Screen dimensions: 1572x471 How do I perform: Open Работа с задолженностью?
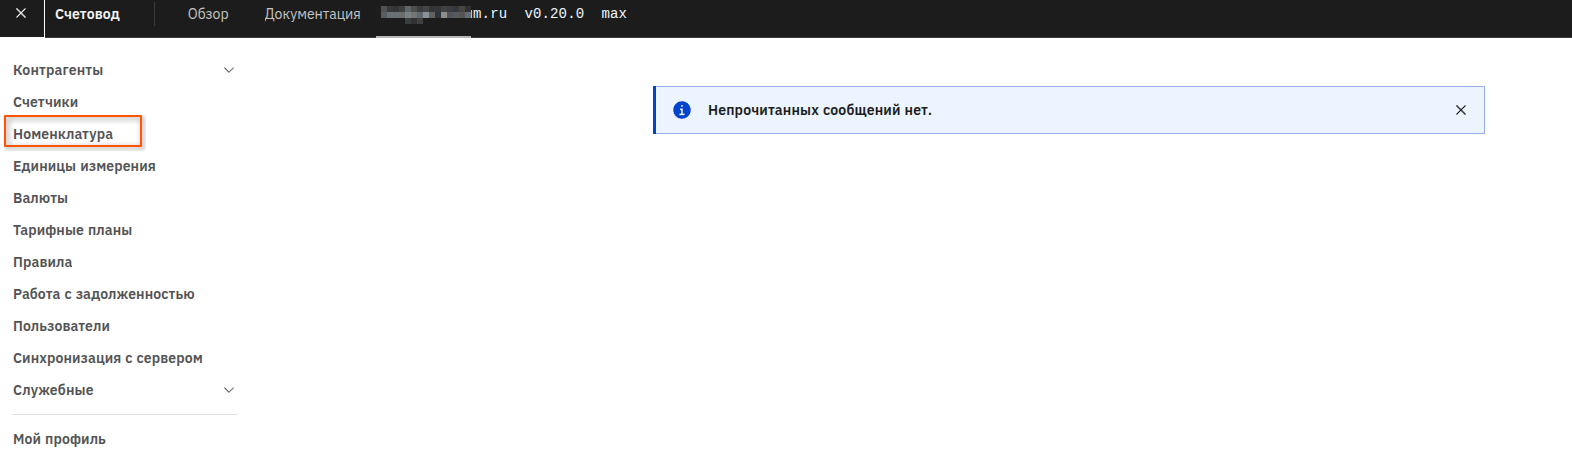tap(103, 294)
